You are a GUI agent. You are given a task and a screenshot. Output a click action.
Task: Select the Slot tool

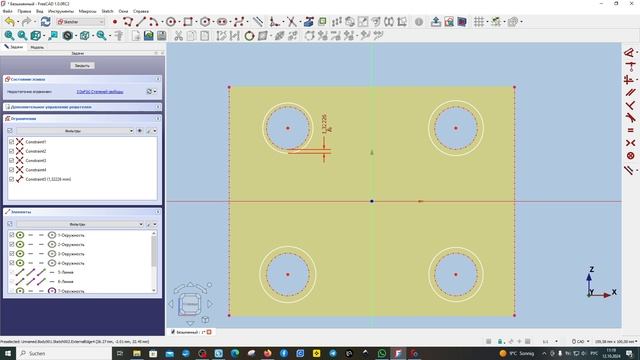click(x=222, y=22)
